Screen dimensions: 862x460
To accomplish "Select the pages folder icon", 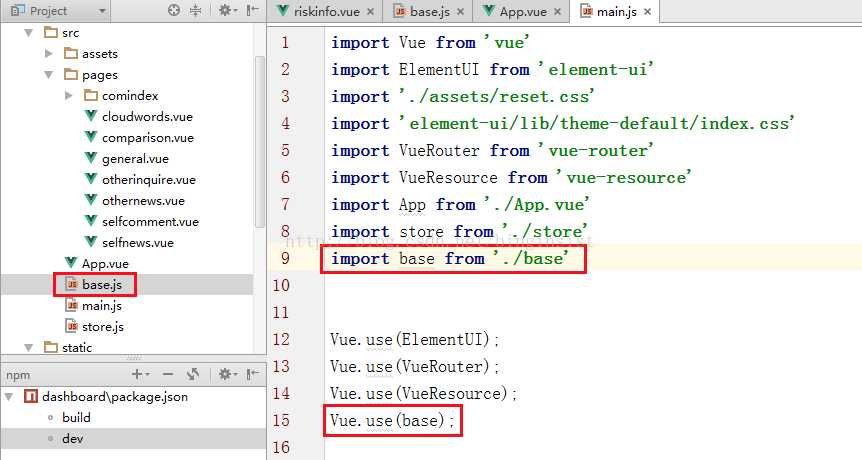I will (x=71, y=74).
